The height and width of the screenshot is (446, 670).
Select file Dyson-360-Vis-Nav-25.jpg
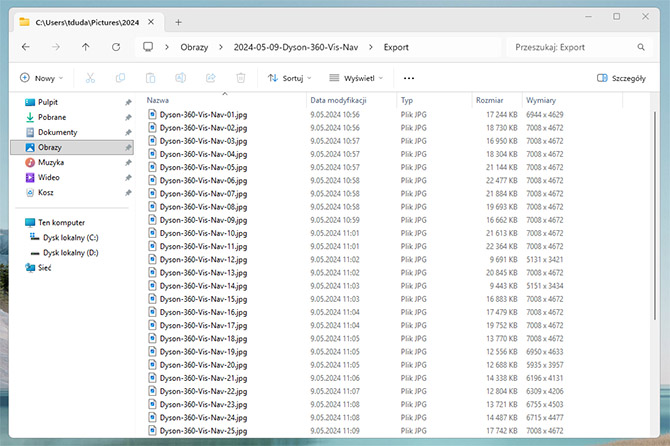203,431
